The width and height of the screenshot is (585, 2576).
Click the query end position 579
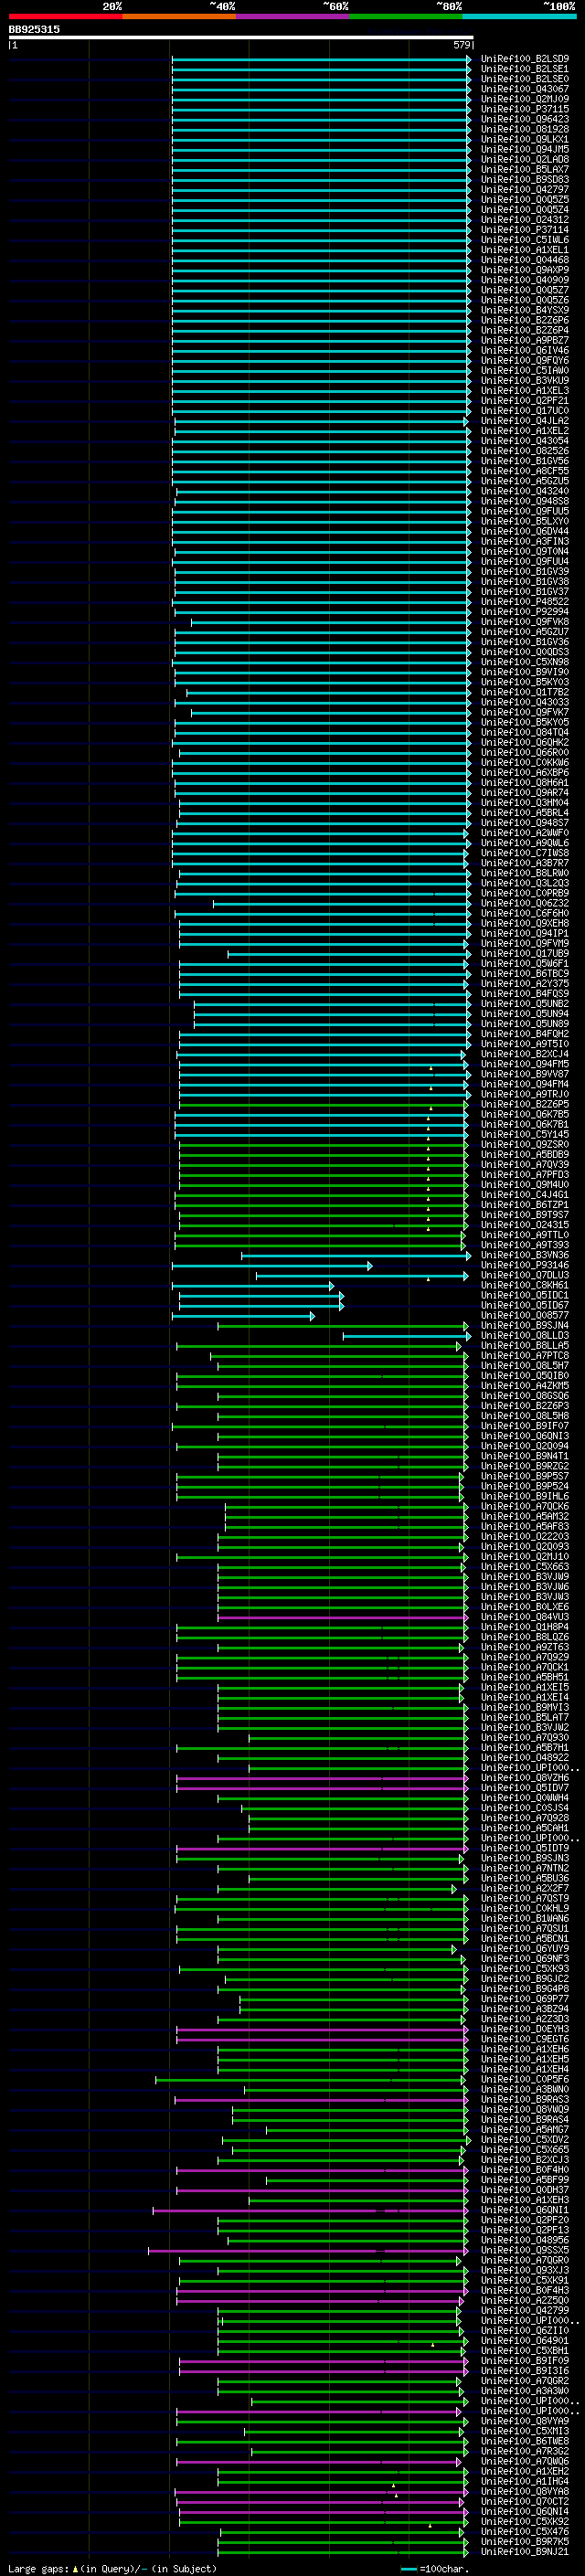462,45
